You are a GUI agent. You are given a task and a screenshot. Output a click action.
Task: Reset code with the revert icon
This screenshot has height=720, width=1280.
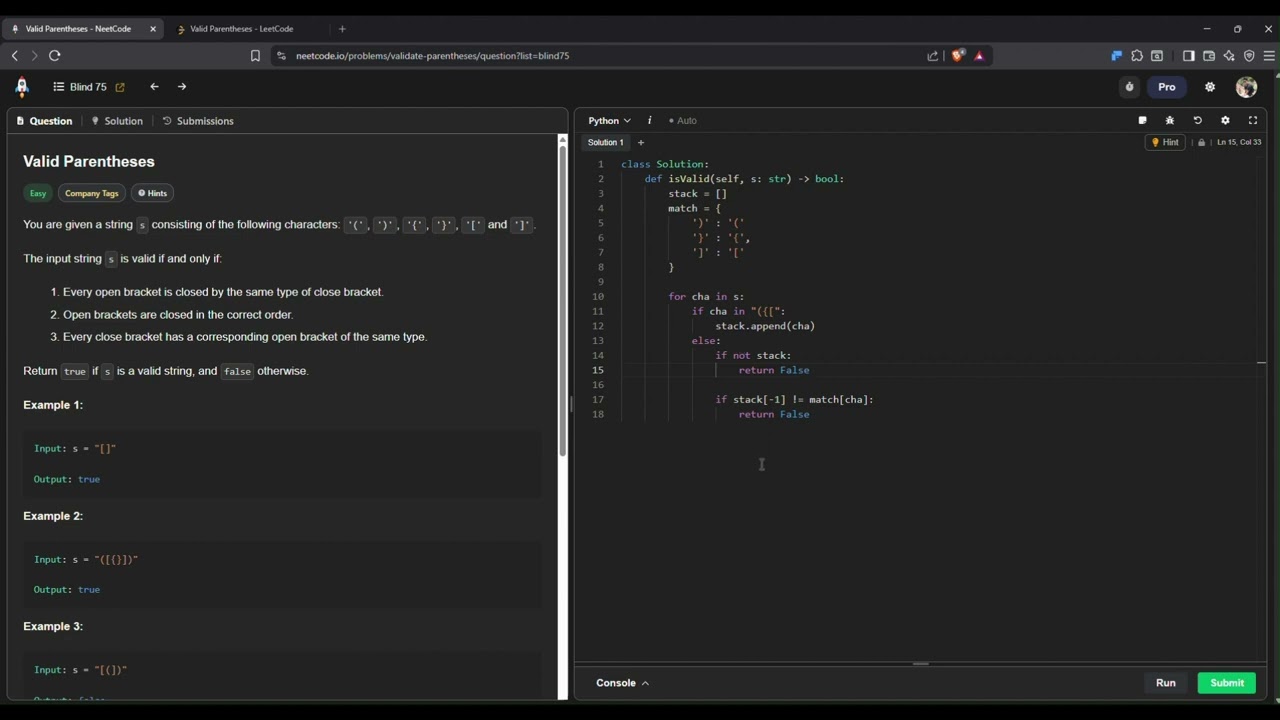(x=1197, y=120)
